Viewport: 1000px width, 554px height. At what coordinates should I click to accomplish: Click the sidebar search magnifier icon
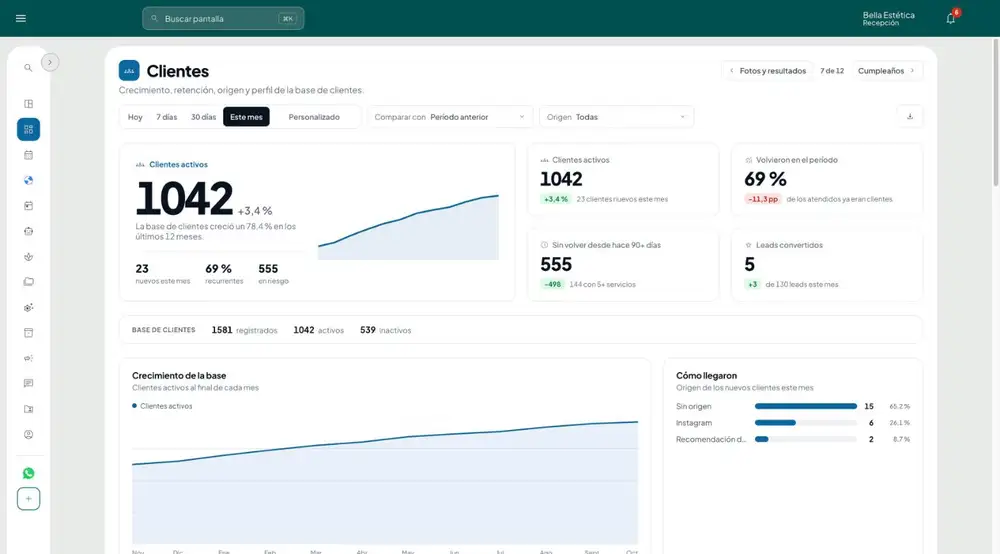point(28,68)
